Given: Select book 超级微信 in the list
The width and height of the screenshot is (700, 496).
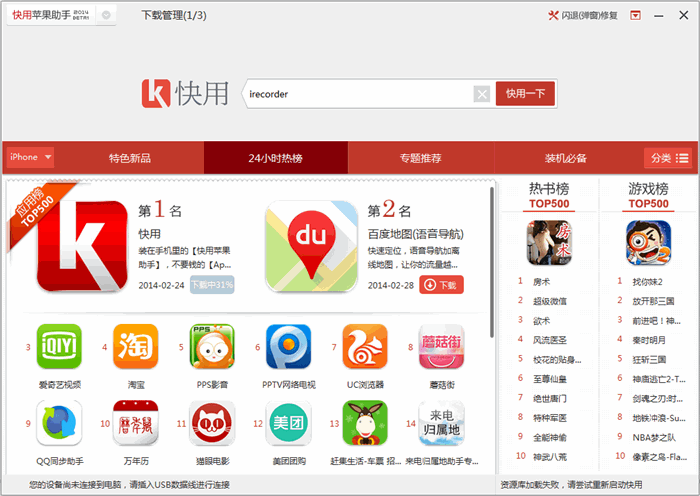Looking at the screenshot, I should coord(550,301).
